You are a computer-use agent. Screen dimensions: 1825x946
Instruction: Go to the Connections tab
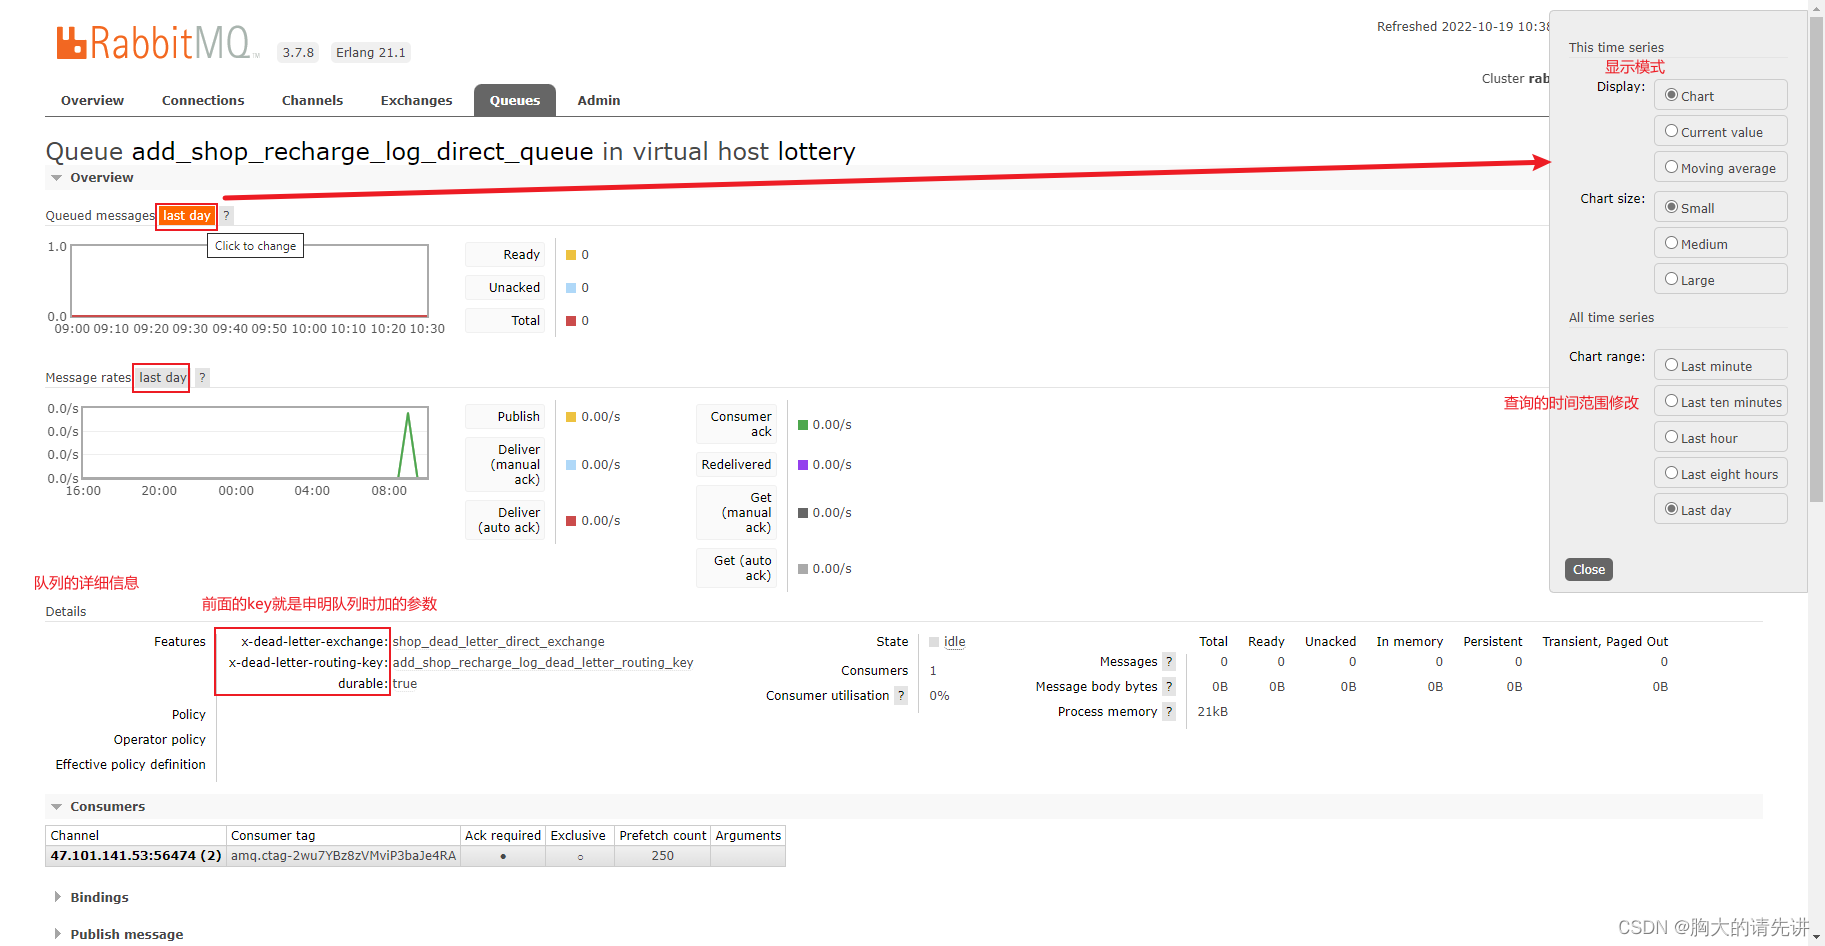(x=203, y=100)
